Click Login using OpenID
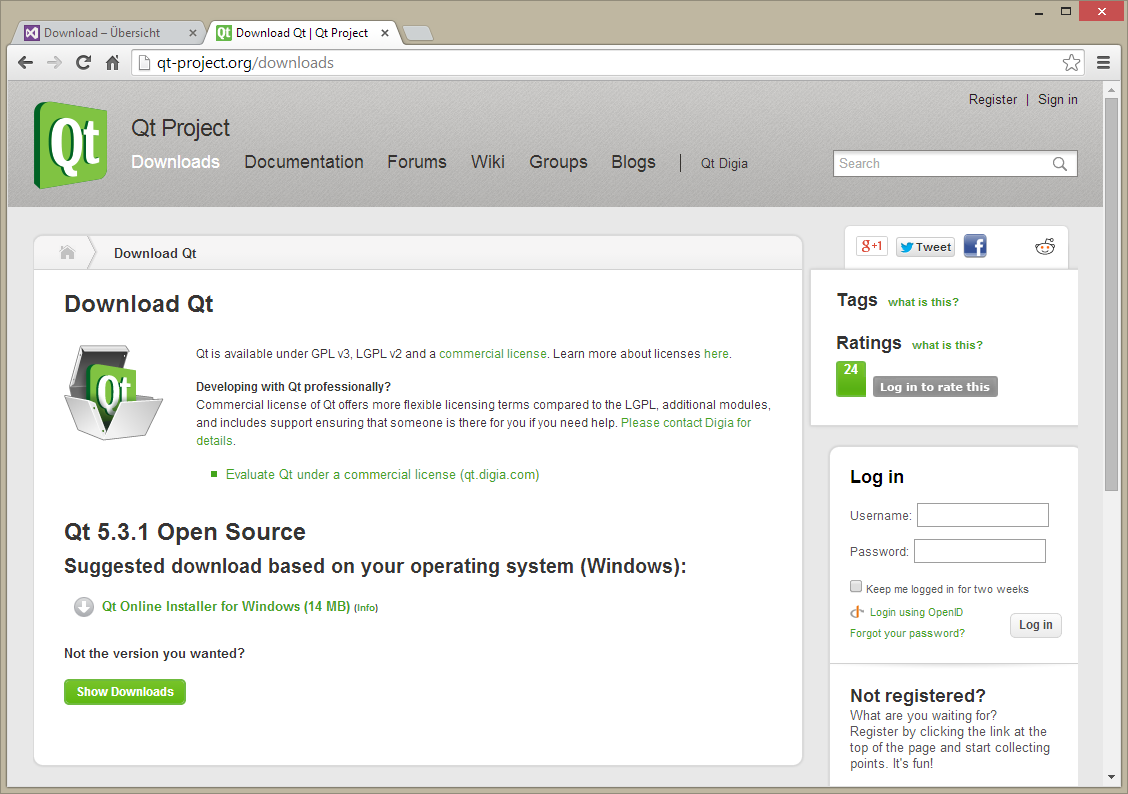 [916, 612]
